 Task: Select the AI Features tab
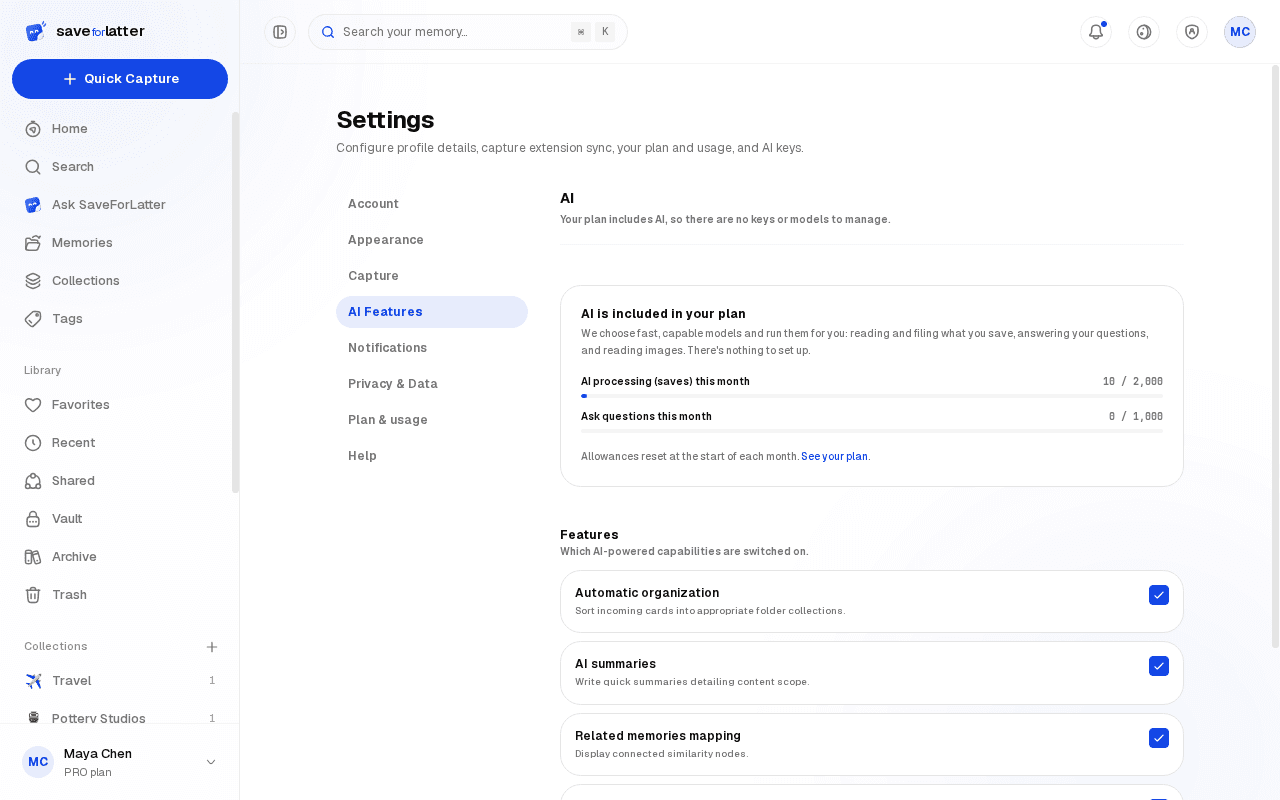point(432,312)
